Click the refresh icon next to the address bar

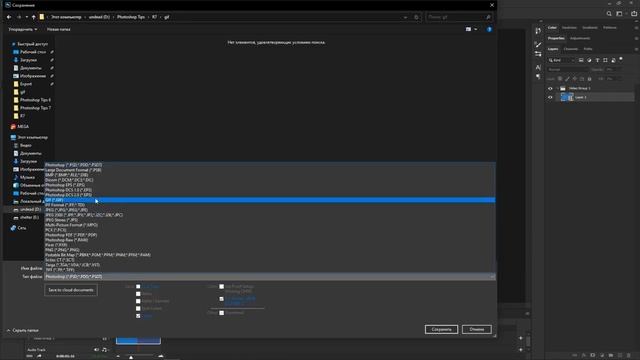click(x=416, y=17)
